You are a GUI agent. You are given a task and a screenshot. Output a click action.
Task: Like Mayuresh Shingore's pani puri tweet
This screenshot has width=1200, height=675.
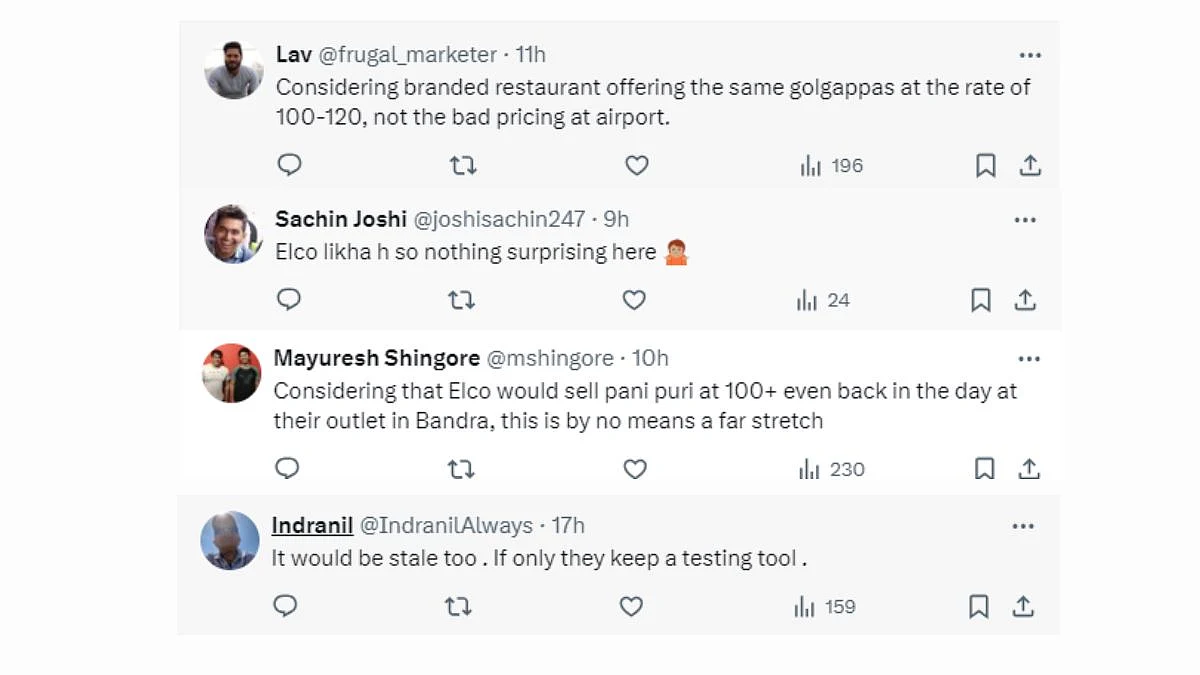point(635,468)
